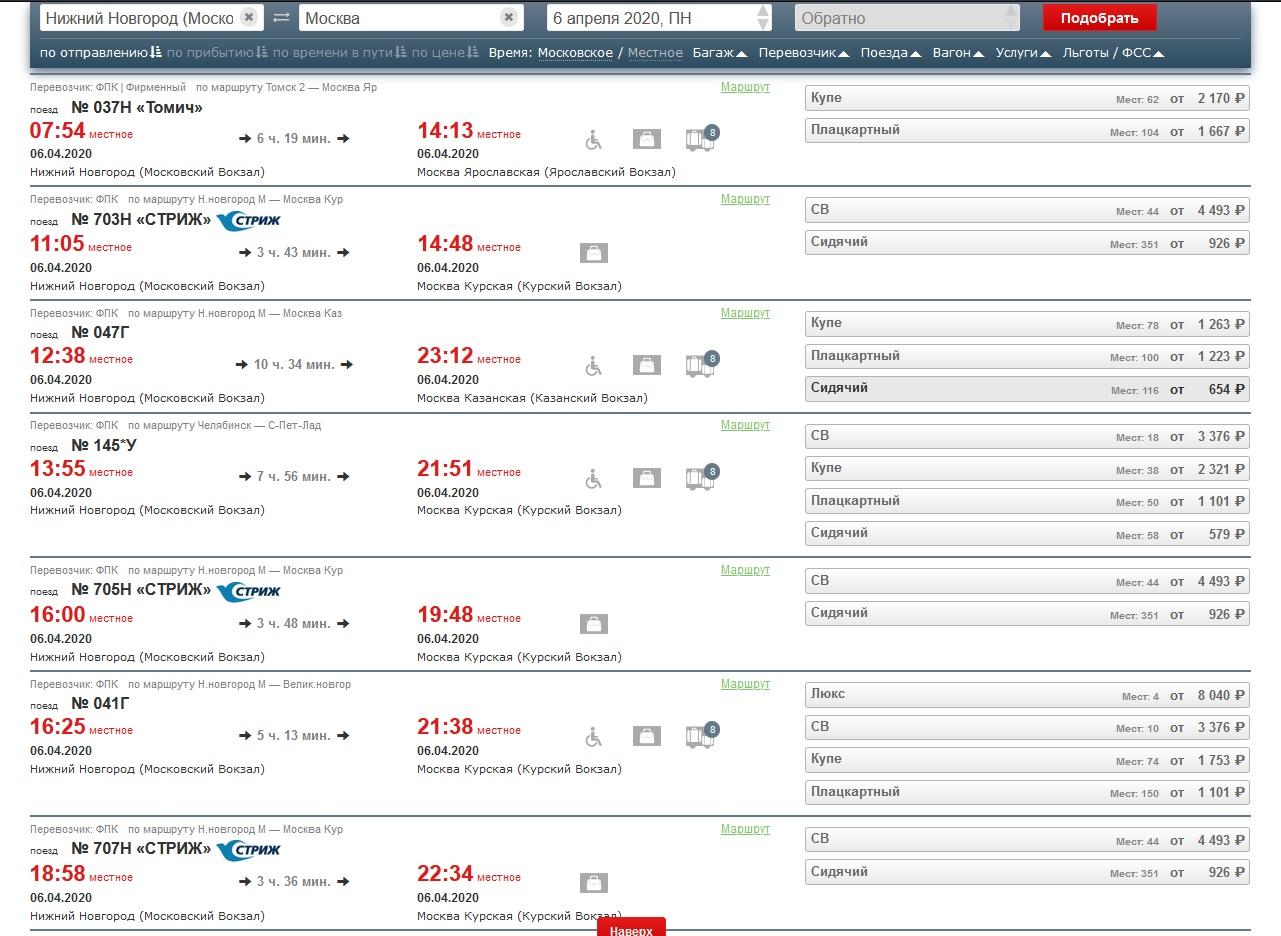Open the Перевозчик filter dropdown
Screen dimensions: 1281x936
(804, 53)
